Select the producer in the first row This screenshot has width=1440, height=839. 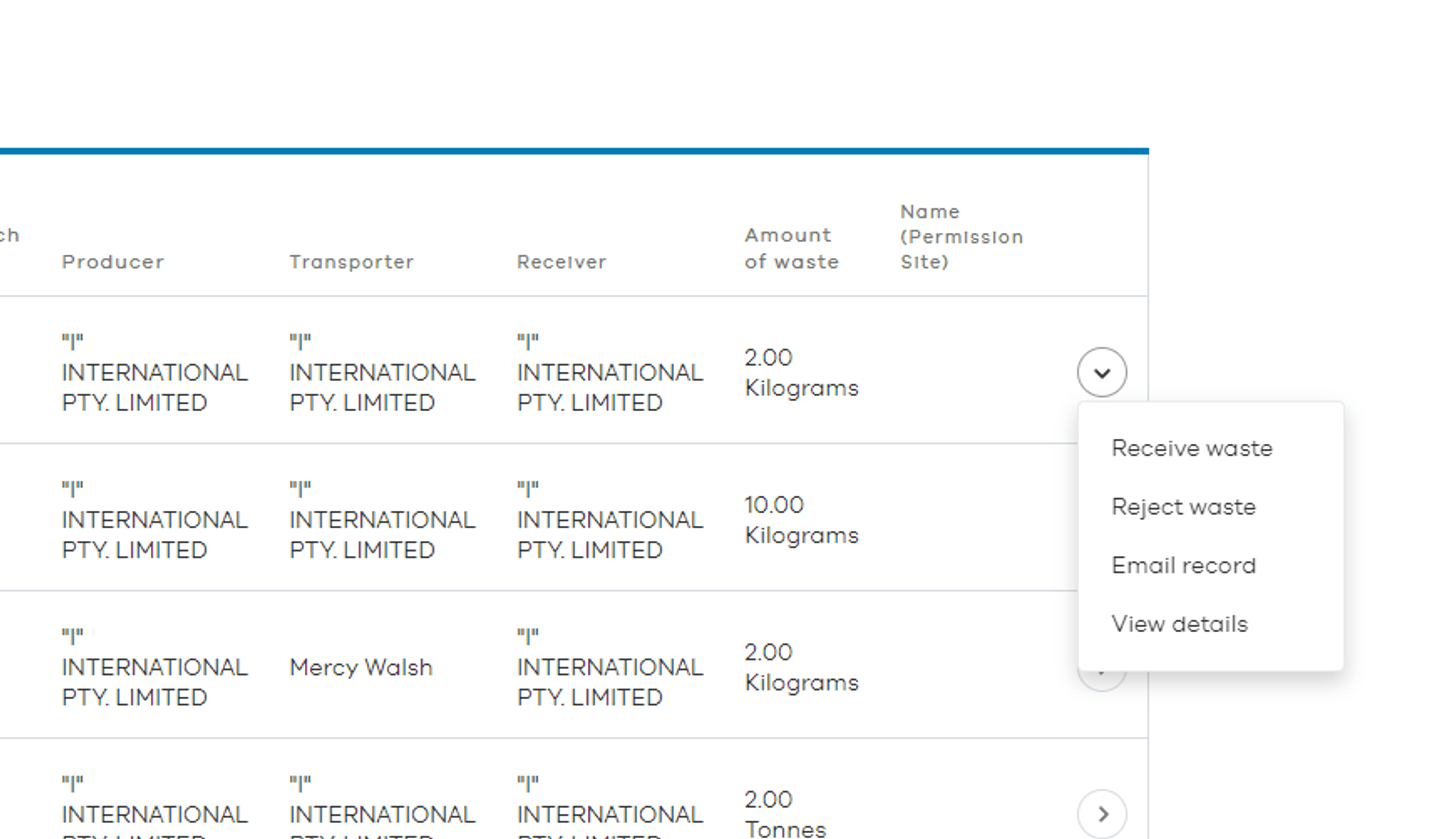coord(154,373)
